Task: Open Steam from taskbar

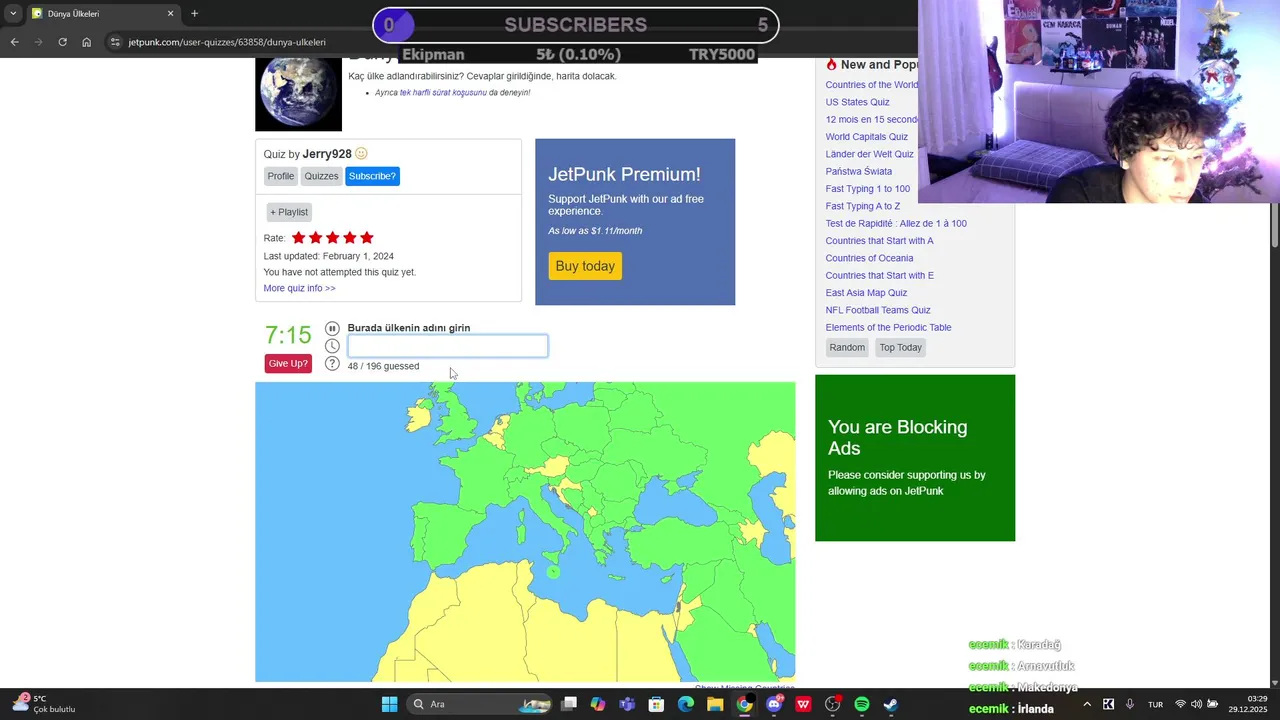Action: click(891, 704)
